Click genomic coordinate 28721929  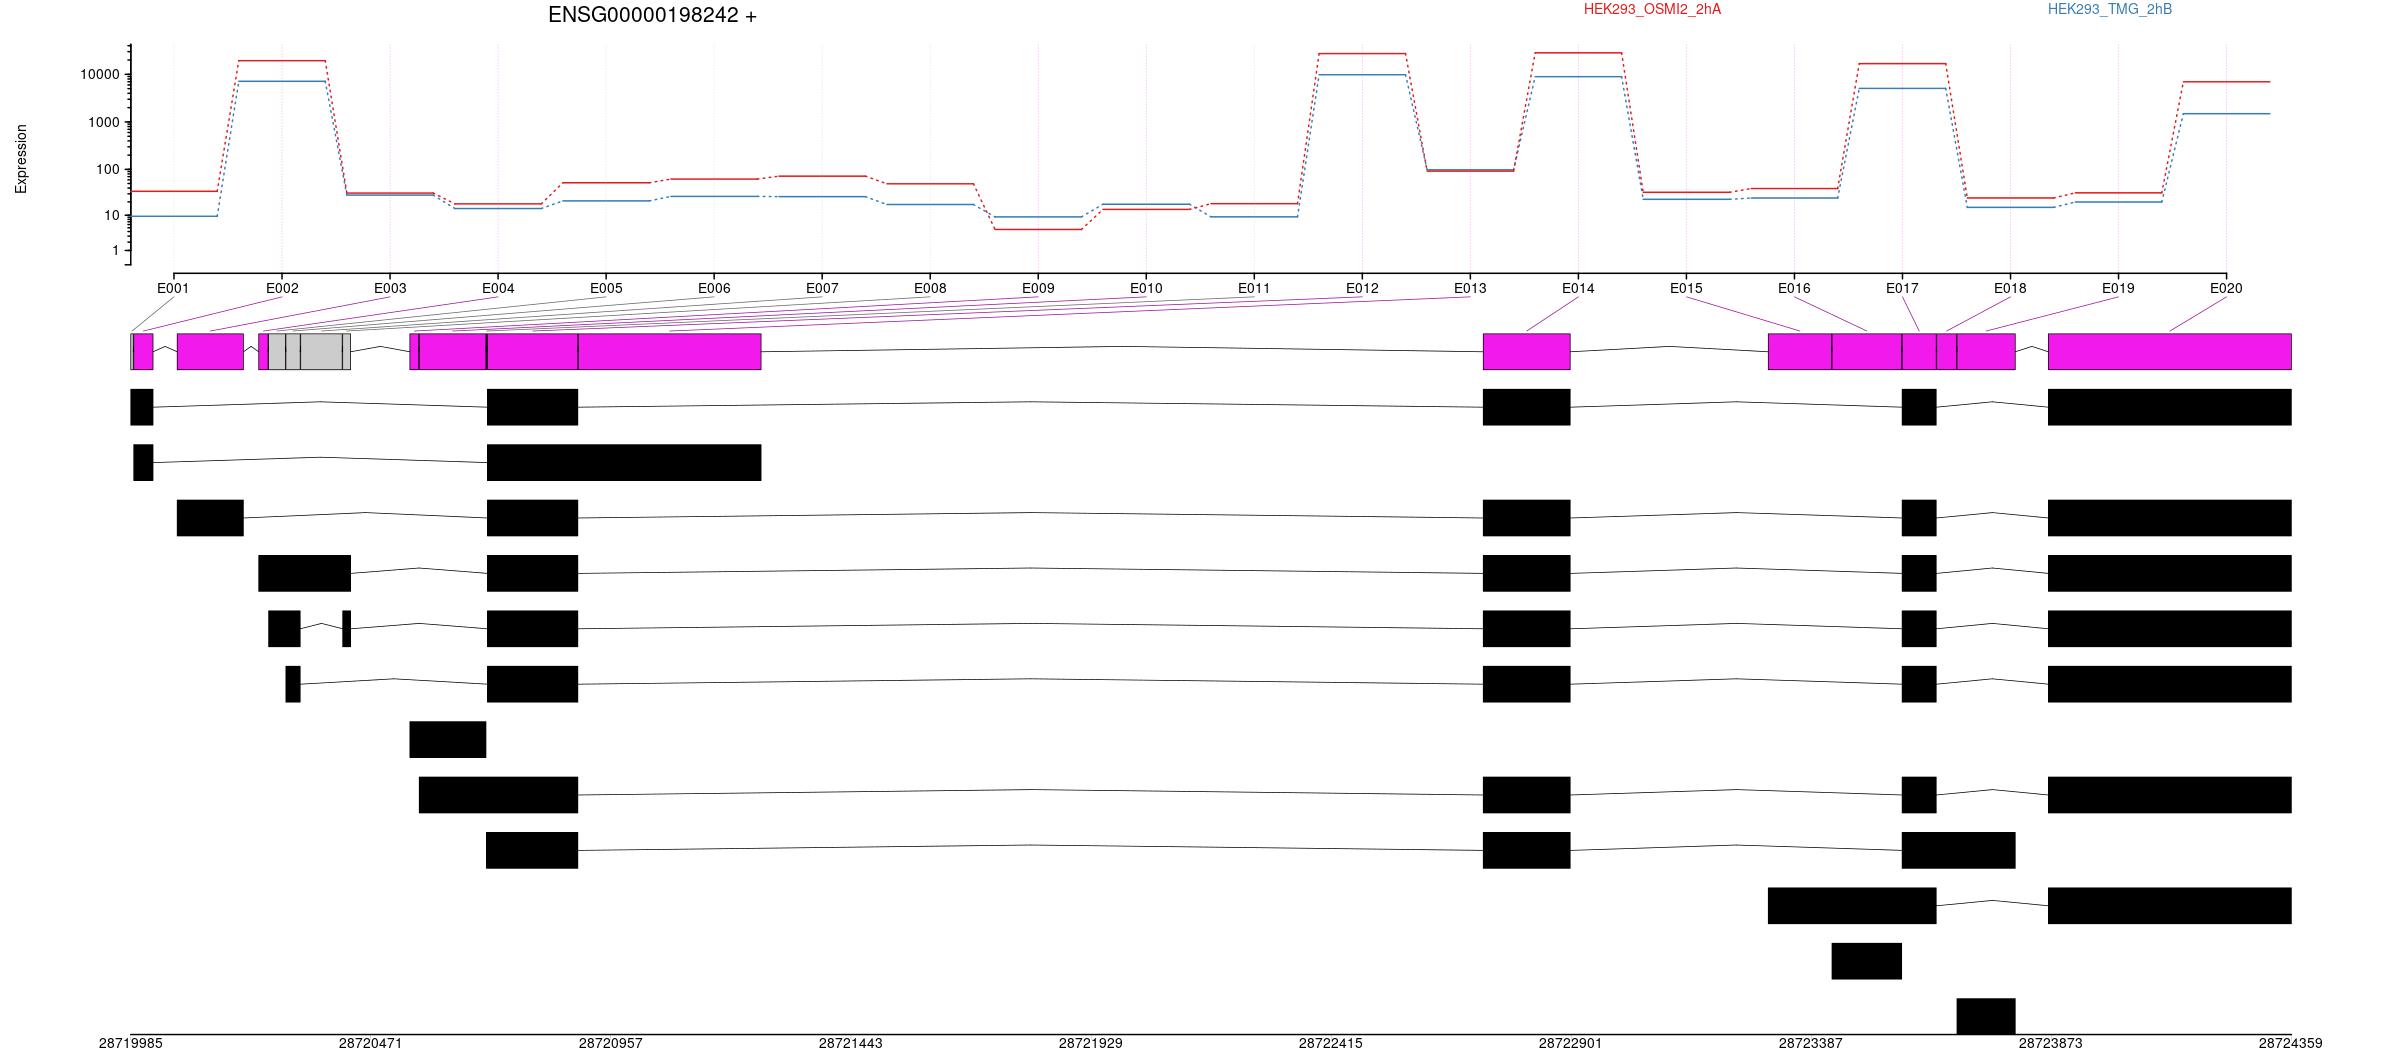[x=1091, y=1043]
